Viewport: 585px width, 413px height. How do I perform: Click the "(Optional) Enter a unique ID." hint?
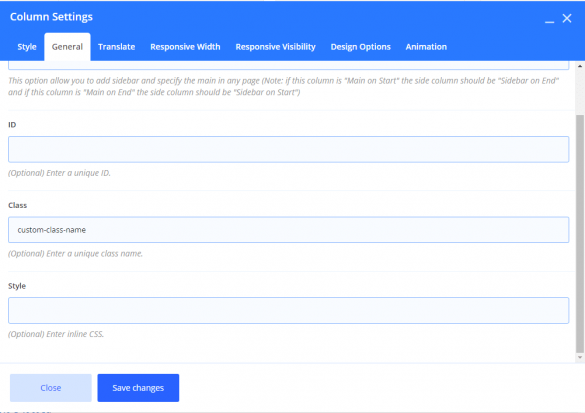point(59,173)
